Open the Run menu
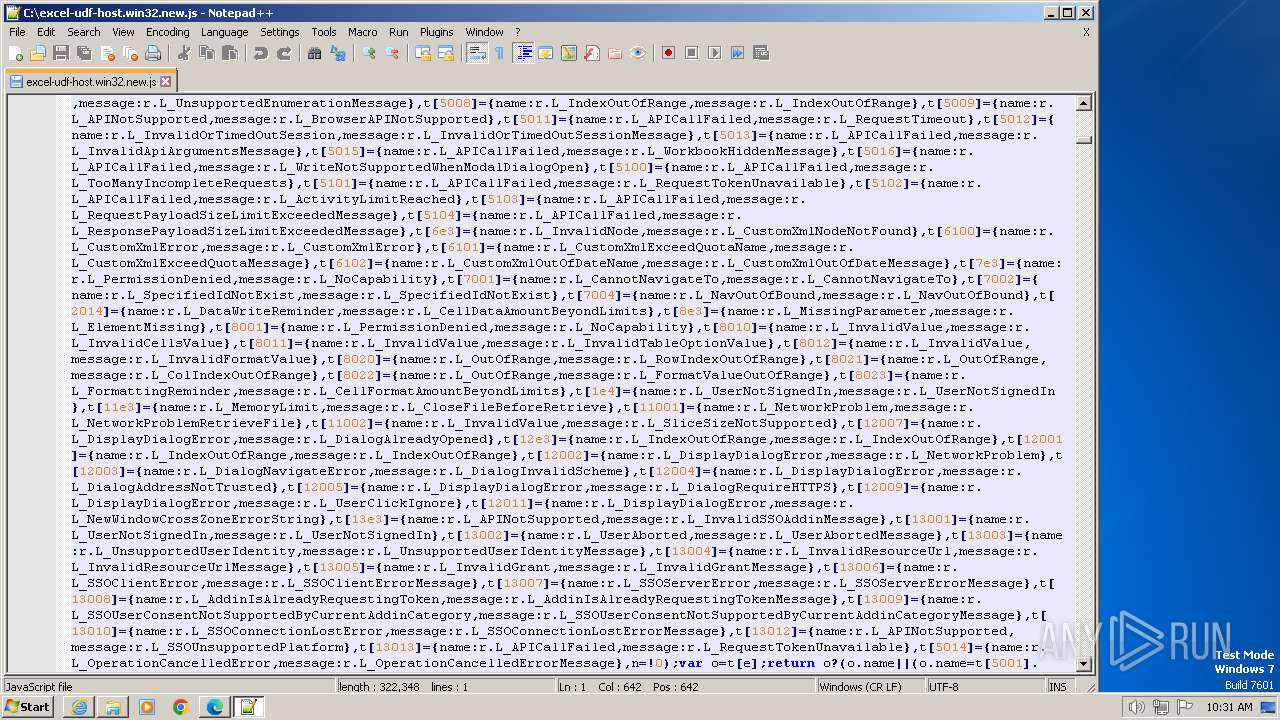1280x720 pixels. tap(399, 32)
